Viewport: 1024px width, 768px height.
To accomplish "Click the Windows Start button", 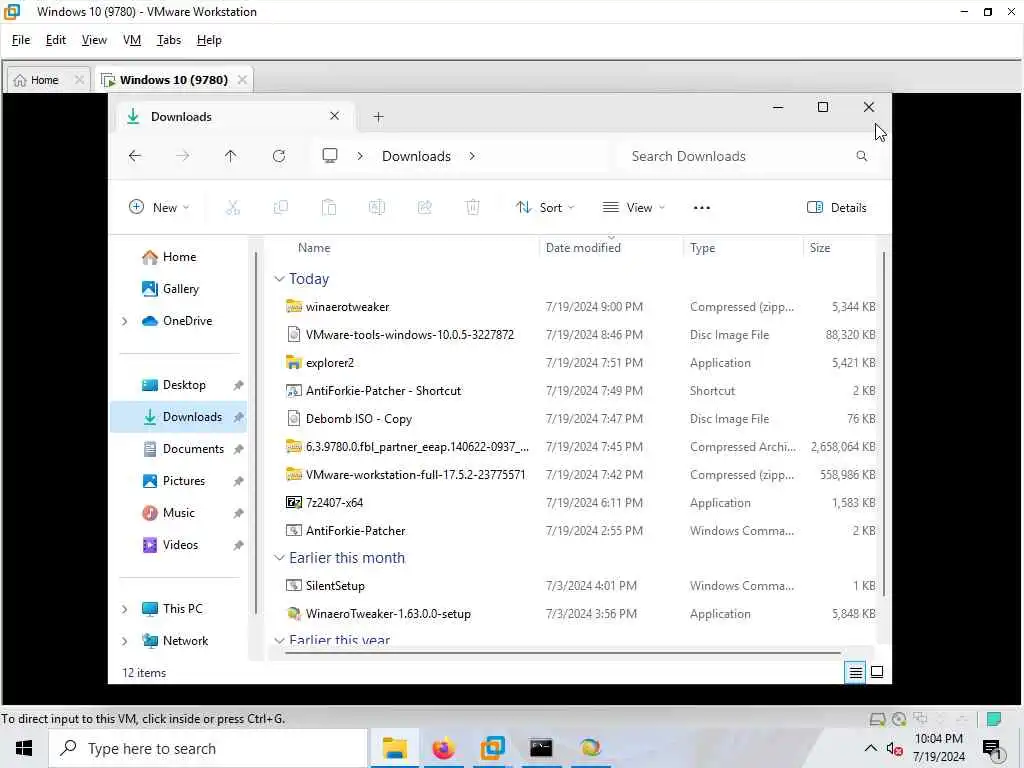I will click(x=24, y=748).
